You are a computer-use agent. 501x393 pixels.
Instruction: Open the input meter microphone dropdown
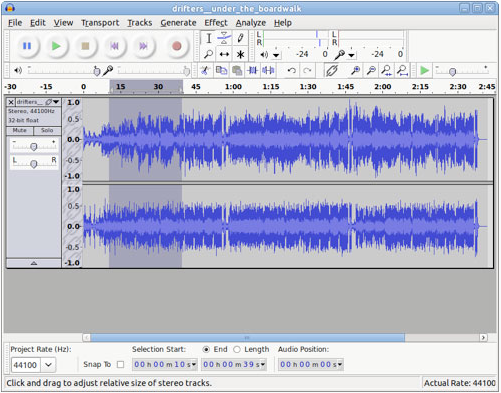[x=352, y=55]
